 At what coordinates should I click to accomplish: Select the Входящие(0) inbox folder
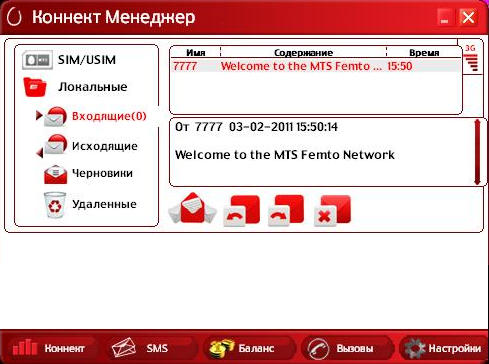[92, 116]
